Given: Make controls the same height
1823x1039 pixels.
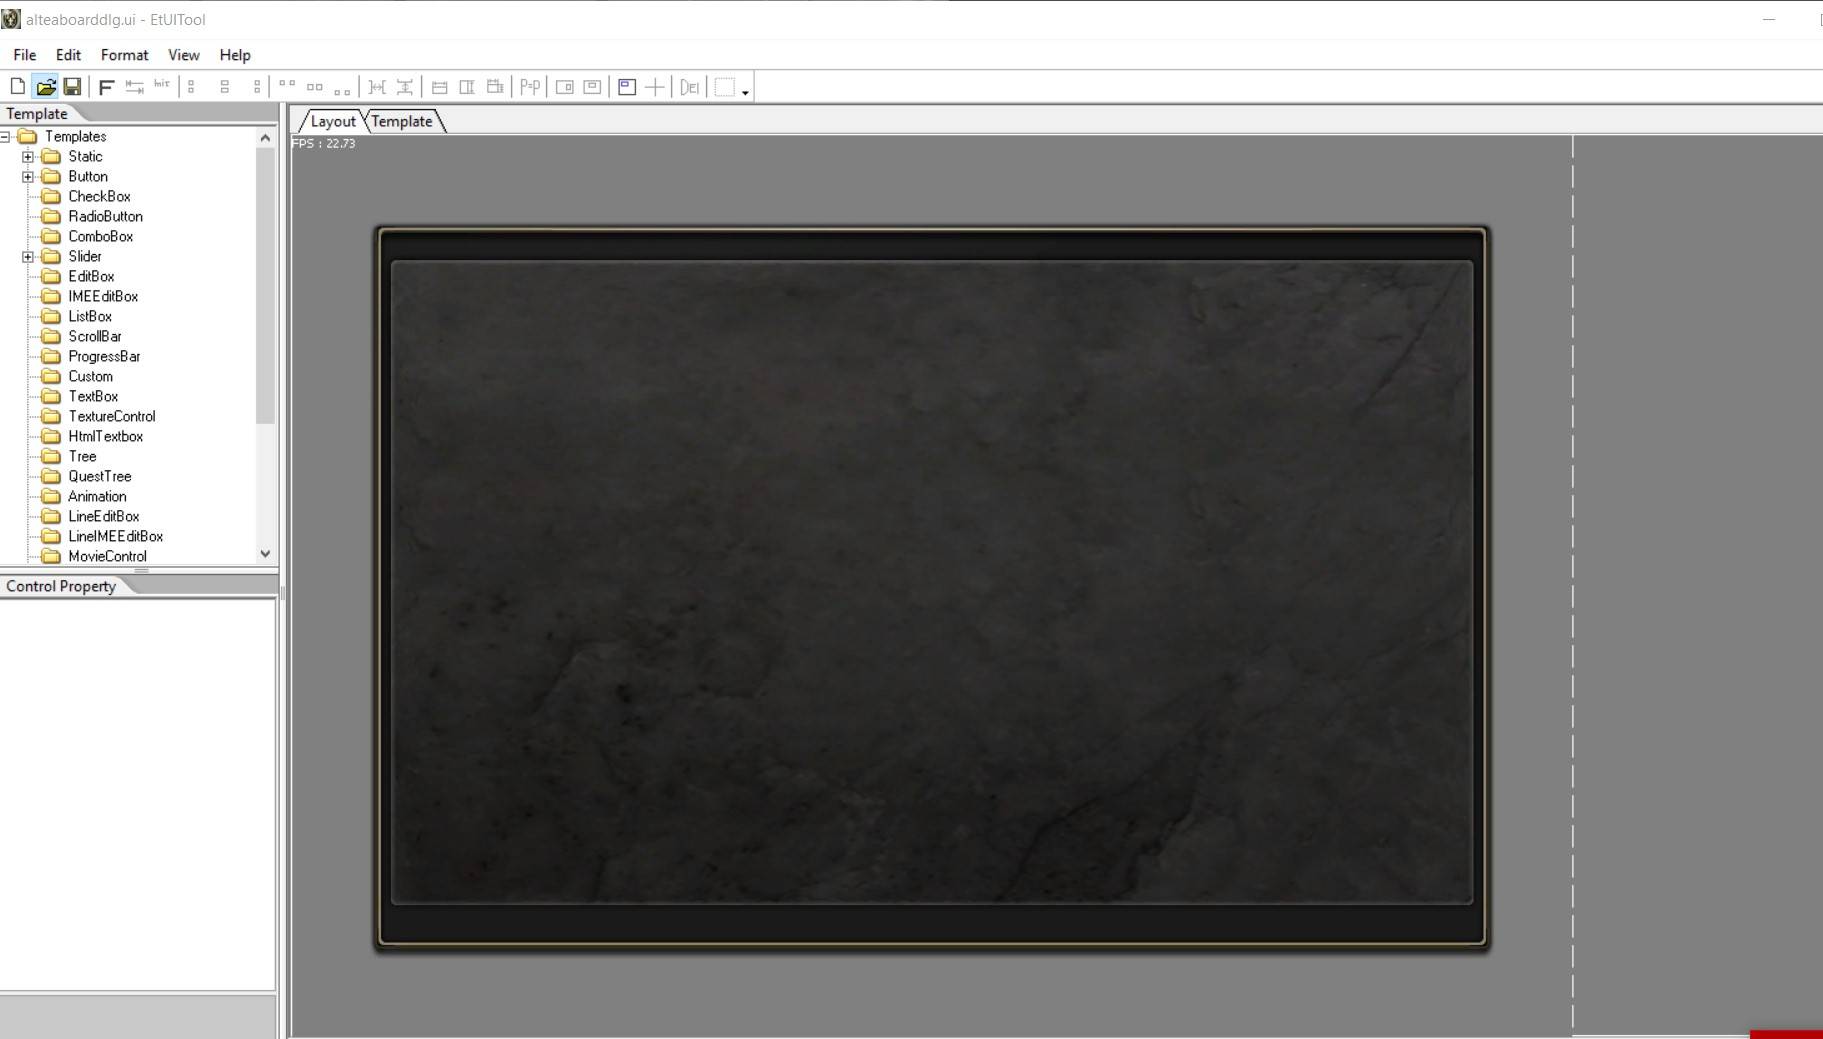Looking at the screenshot, I should [x=467, y=87].
